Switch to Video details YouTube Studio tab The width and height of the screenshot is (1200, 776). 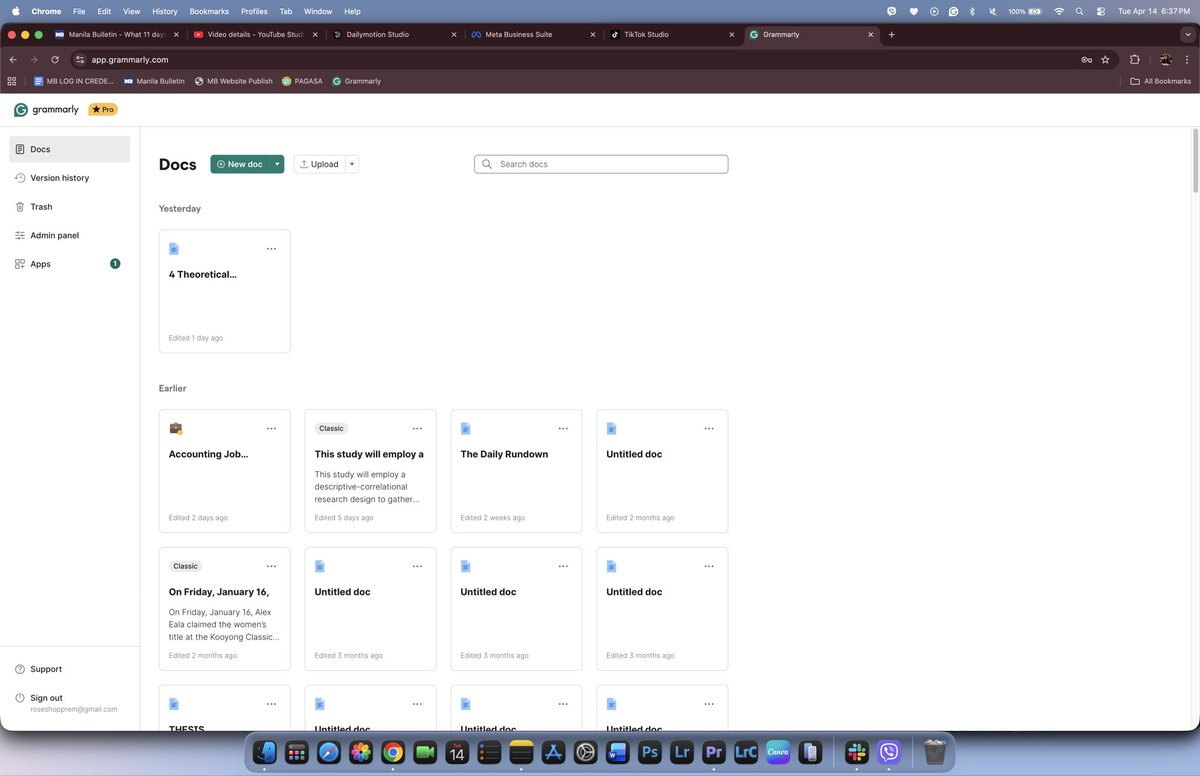tap(256, 34)
